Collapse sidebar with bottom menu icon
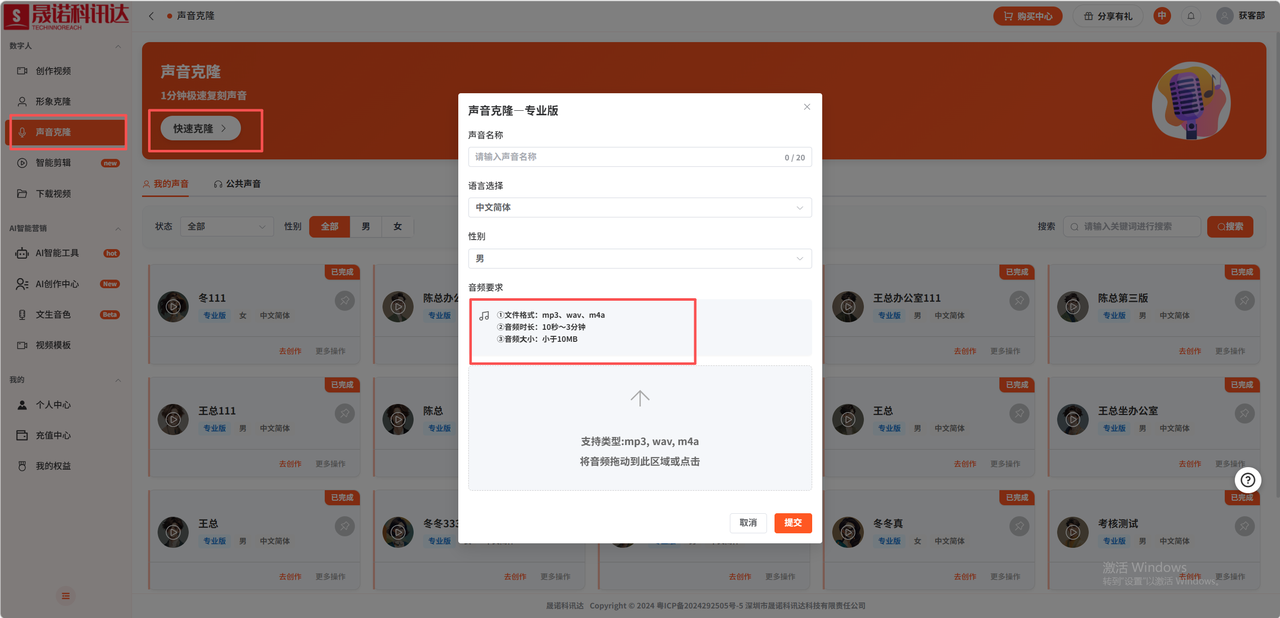Viewport: 1280px width, 618px height. coord(66,596)
